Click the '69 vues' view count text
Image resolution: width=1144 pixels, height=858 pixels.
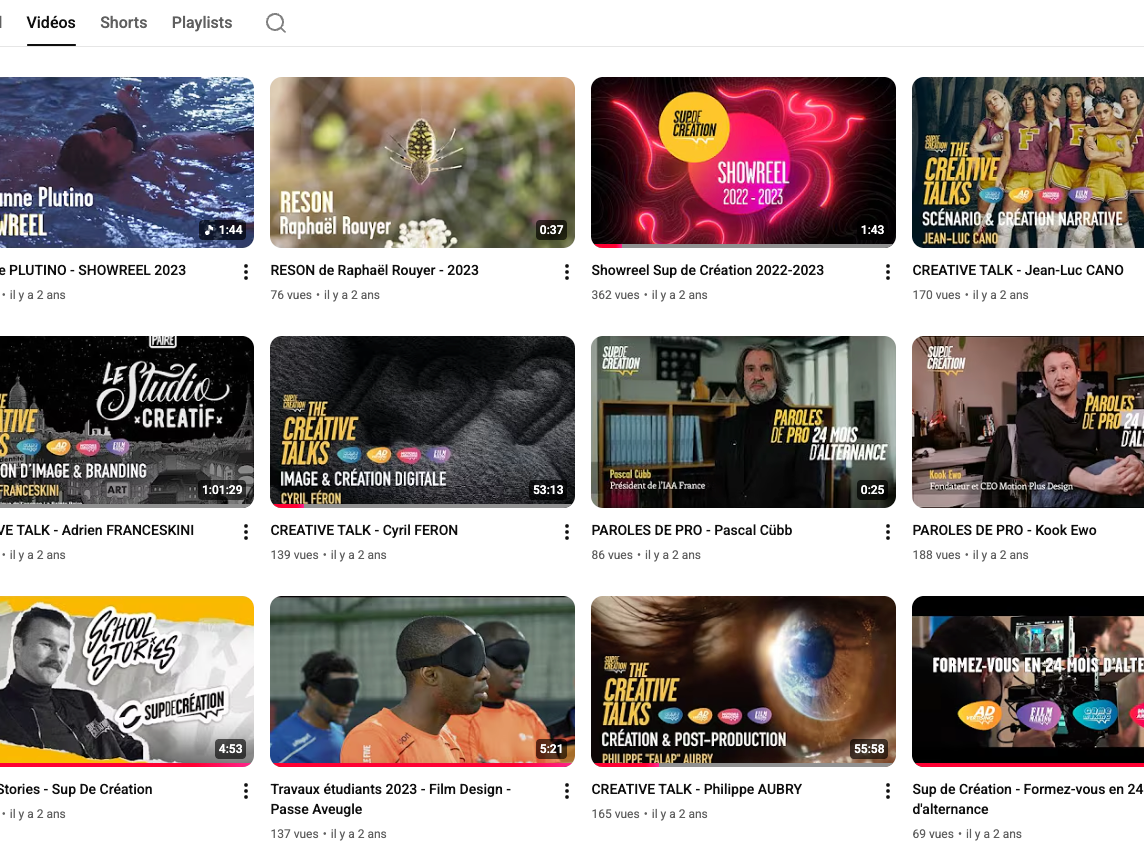[x=933, y=834]
